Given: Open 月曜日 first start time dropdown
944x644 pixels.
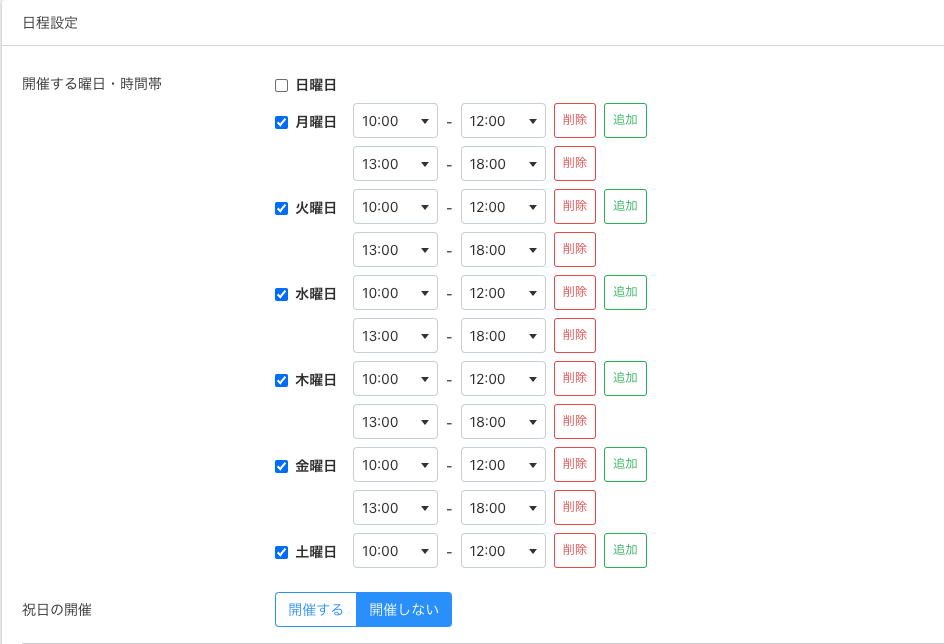Looking at the screenshot, I should (x=395, y=121).
